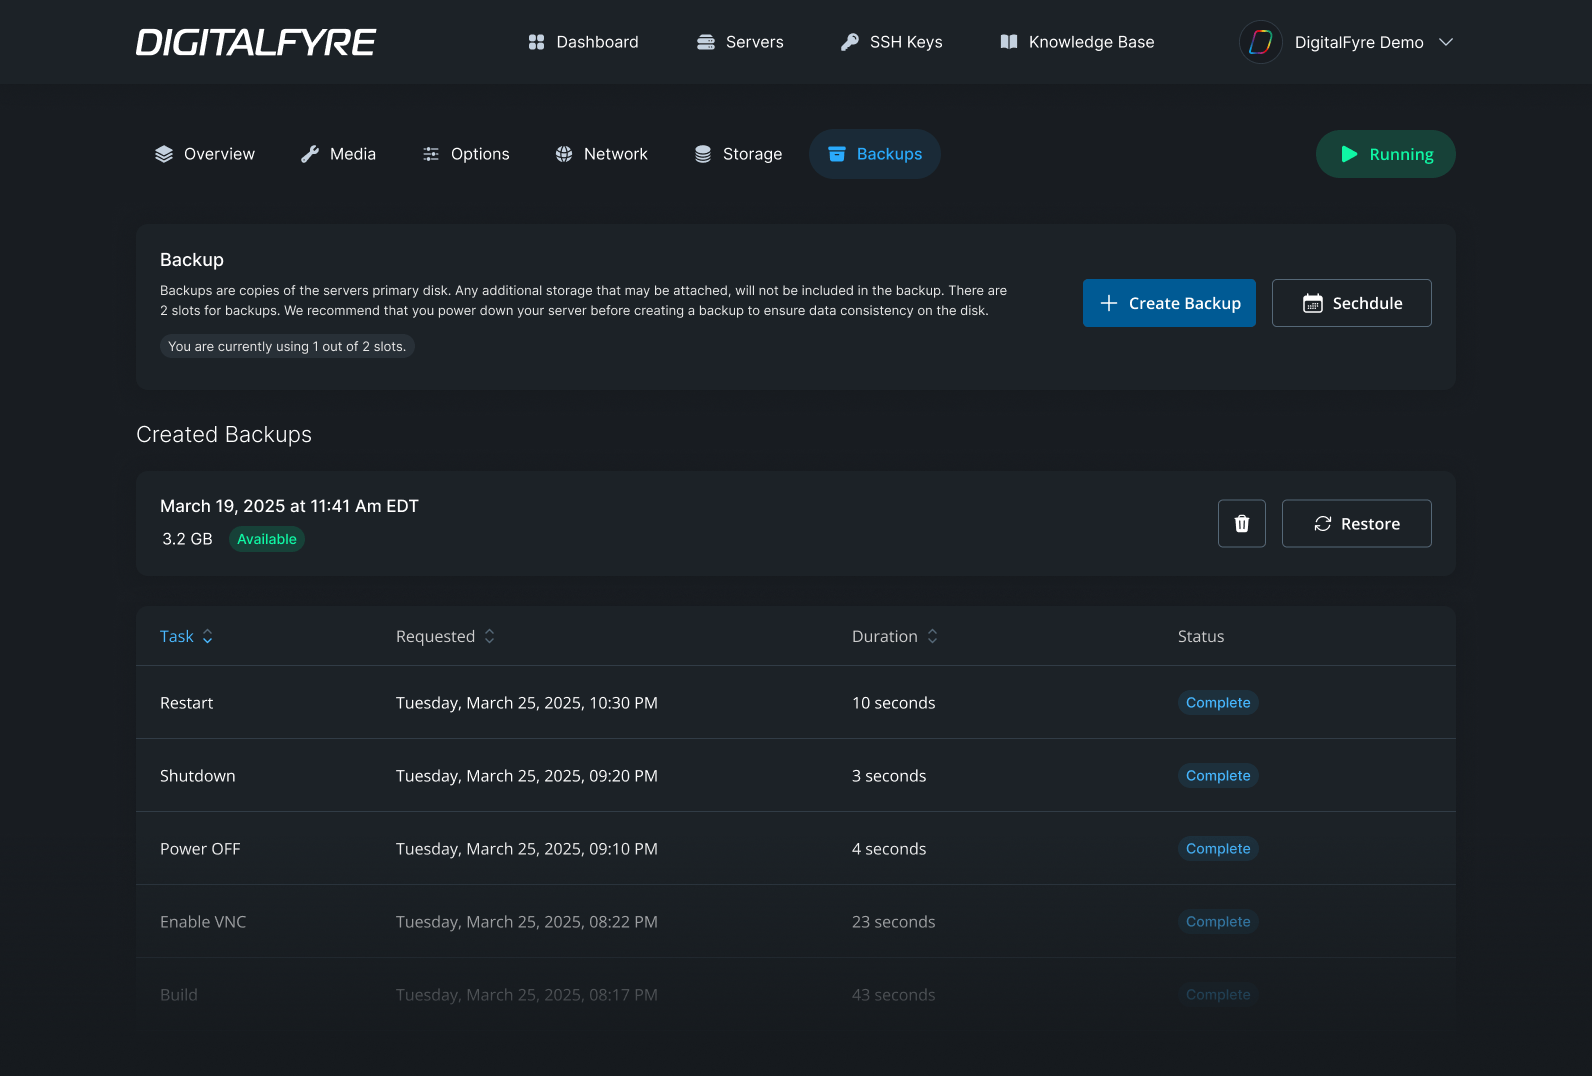Viewport: 1592px width, 1076px height.
Task: Expand the DigitalFyre Demo account chevron
Action: 1446,42
